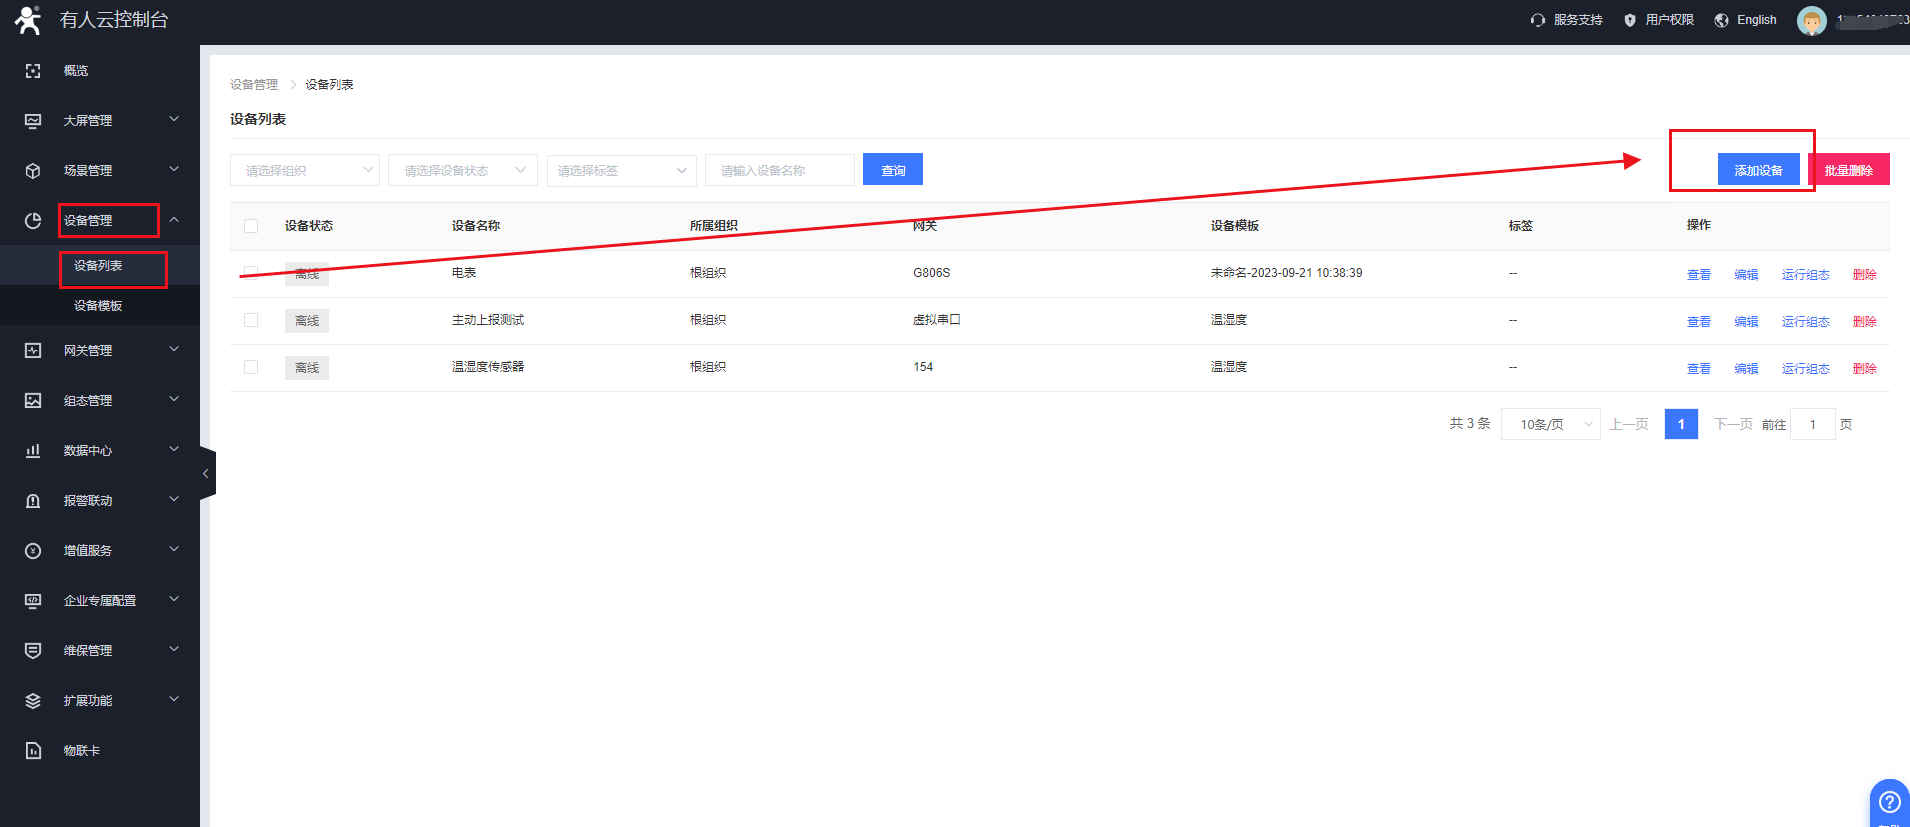Click the 网关管理 gateway icon
1910x827 pixels.
click(x=33, y=351)
